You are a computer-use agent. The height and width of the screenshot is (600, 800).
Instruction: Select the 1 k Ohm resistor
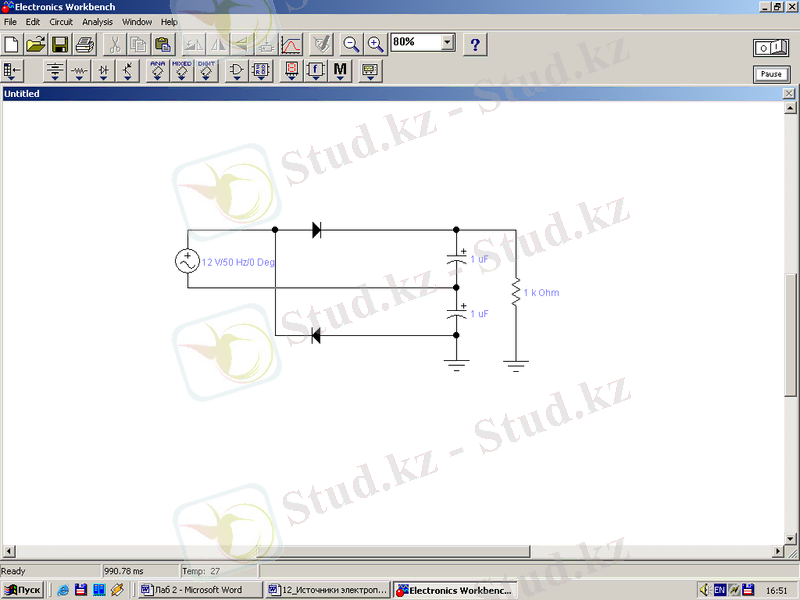point(516,292)
